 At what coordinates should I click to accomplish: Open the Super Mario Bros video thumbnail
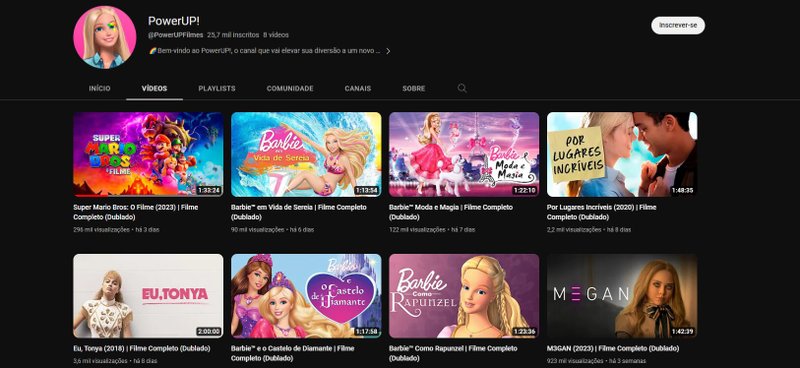point(148,154)
